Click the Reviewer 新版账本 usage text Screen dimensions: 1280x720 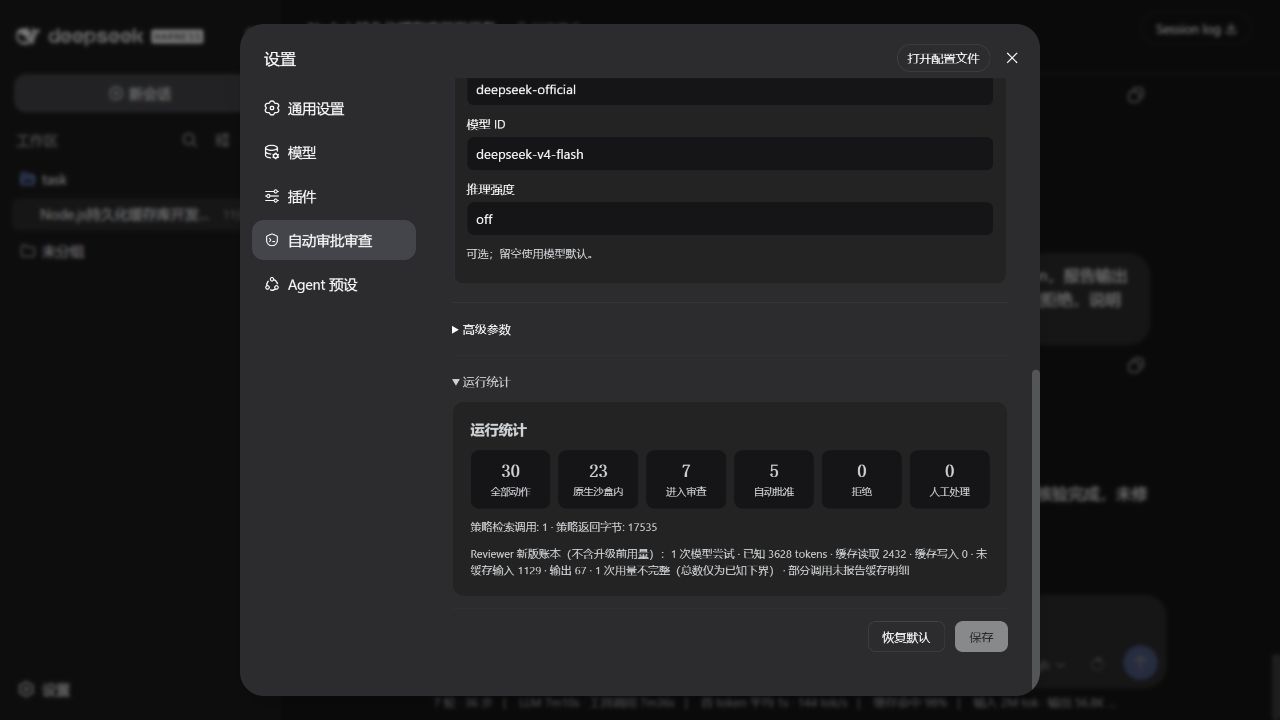pos(729,562)
